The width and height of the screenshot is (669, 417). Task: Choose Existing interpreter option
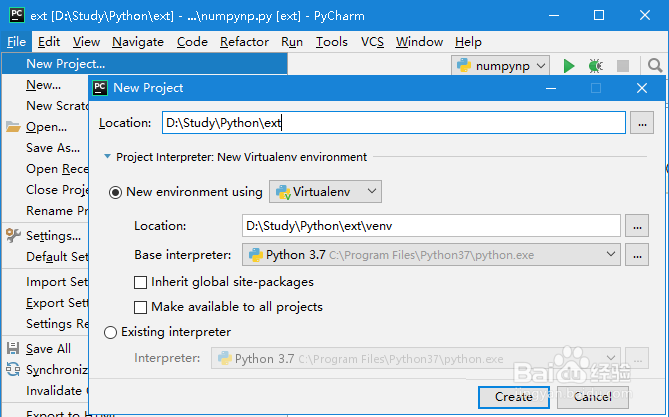click(x=111, y=332)
